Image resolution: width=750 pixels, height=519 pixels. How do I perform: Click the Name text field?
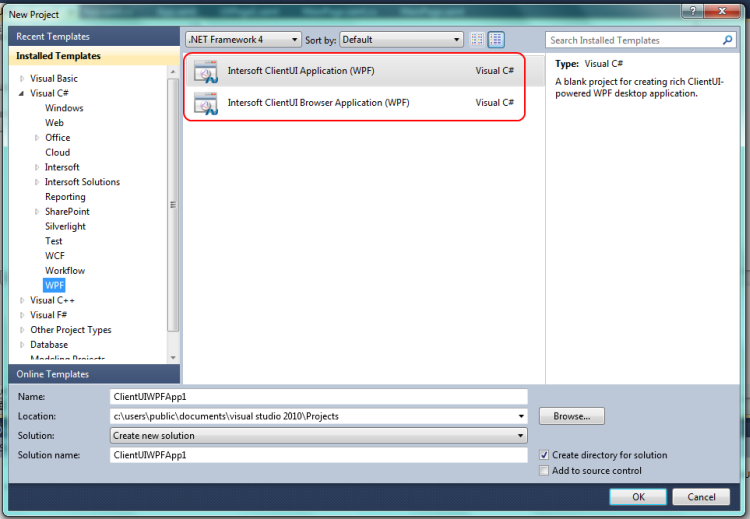pos(319,397)
